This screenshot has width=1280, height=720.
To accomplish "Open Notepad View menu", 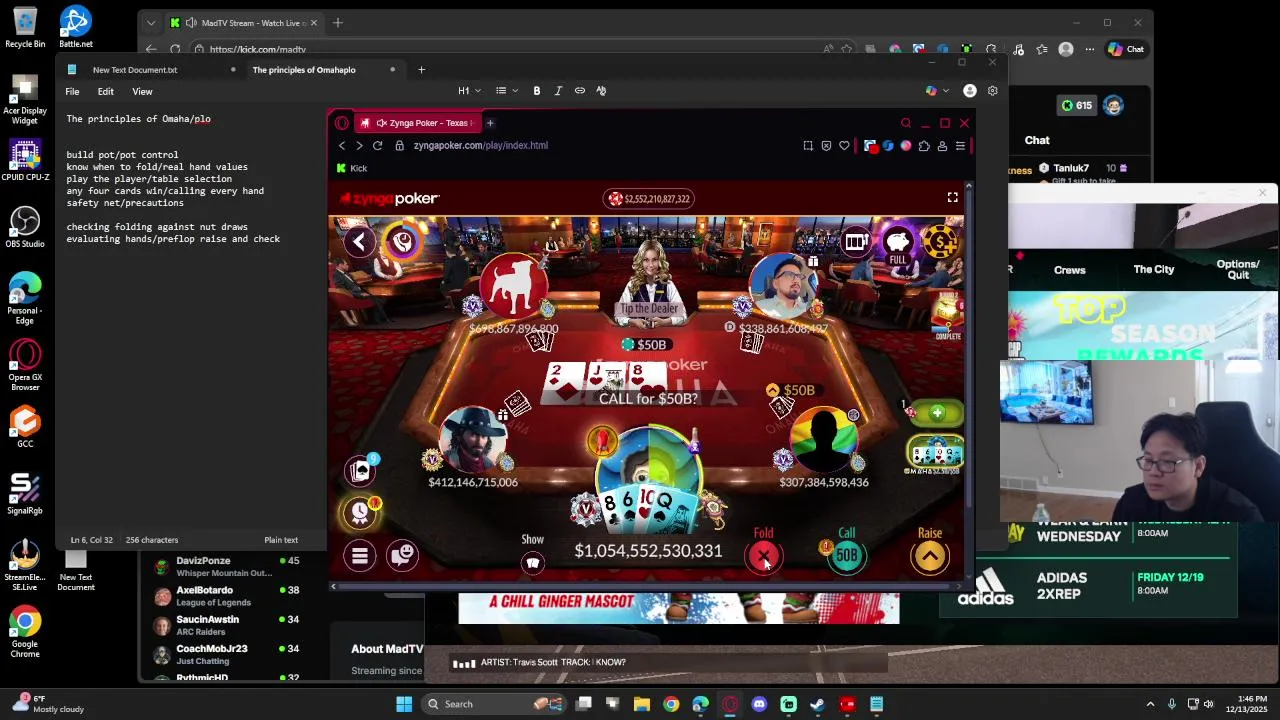I will (x=142, y=91).
